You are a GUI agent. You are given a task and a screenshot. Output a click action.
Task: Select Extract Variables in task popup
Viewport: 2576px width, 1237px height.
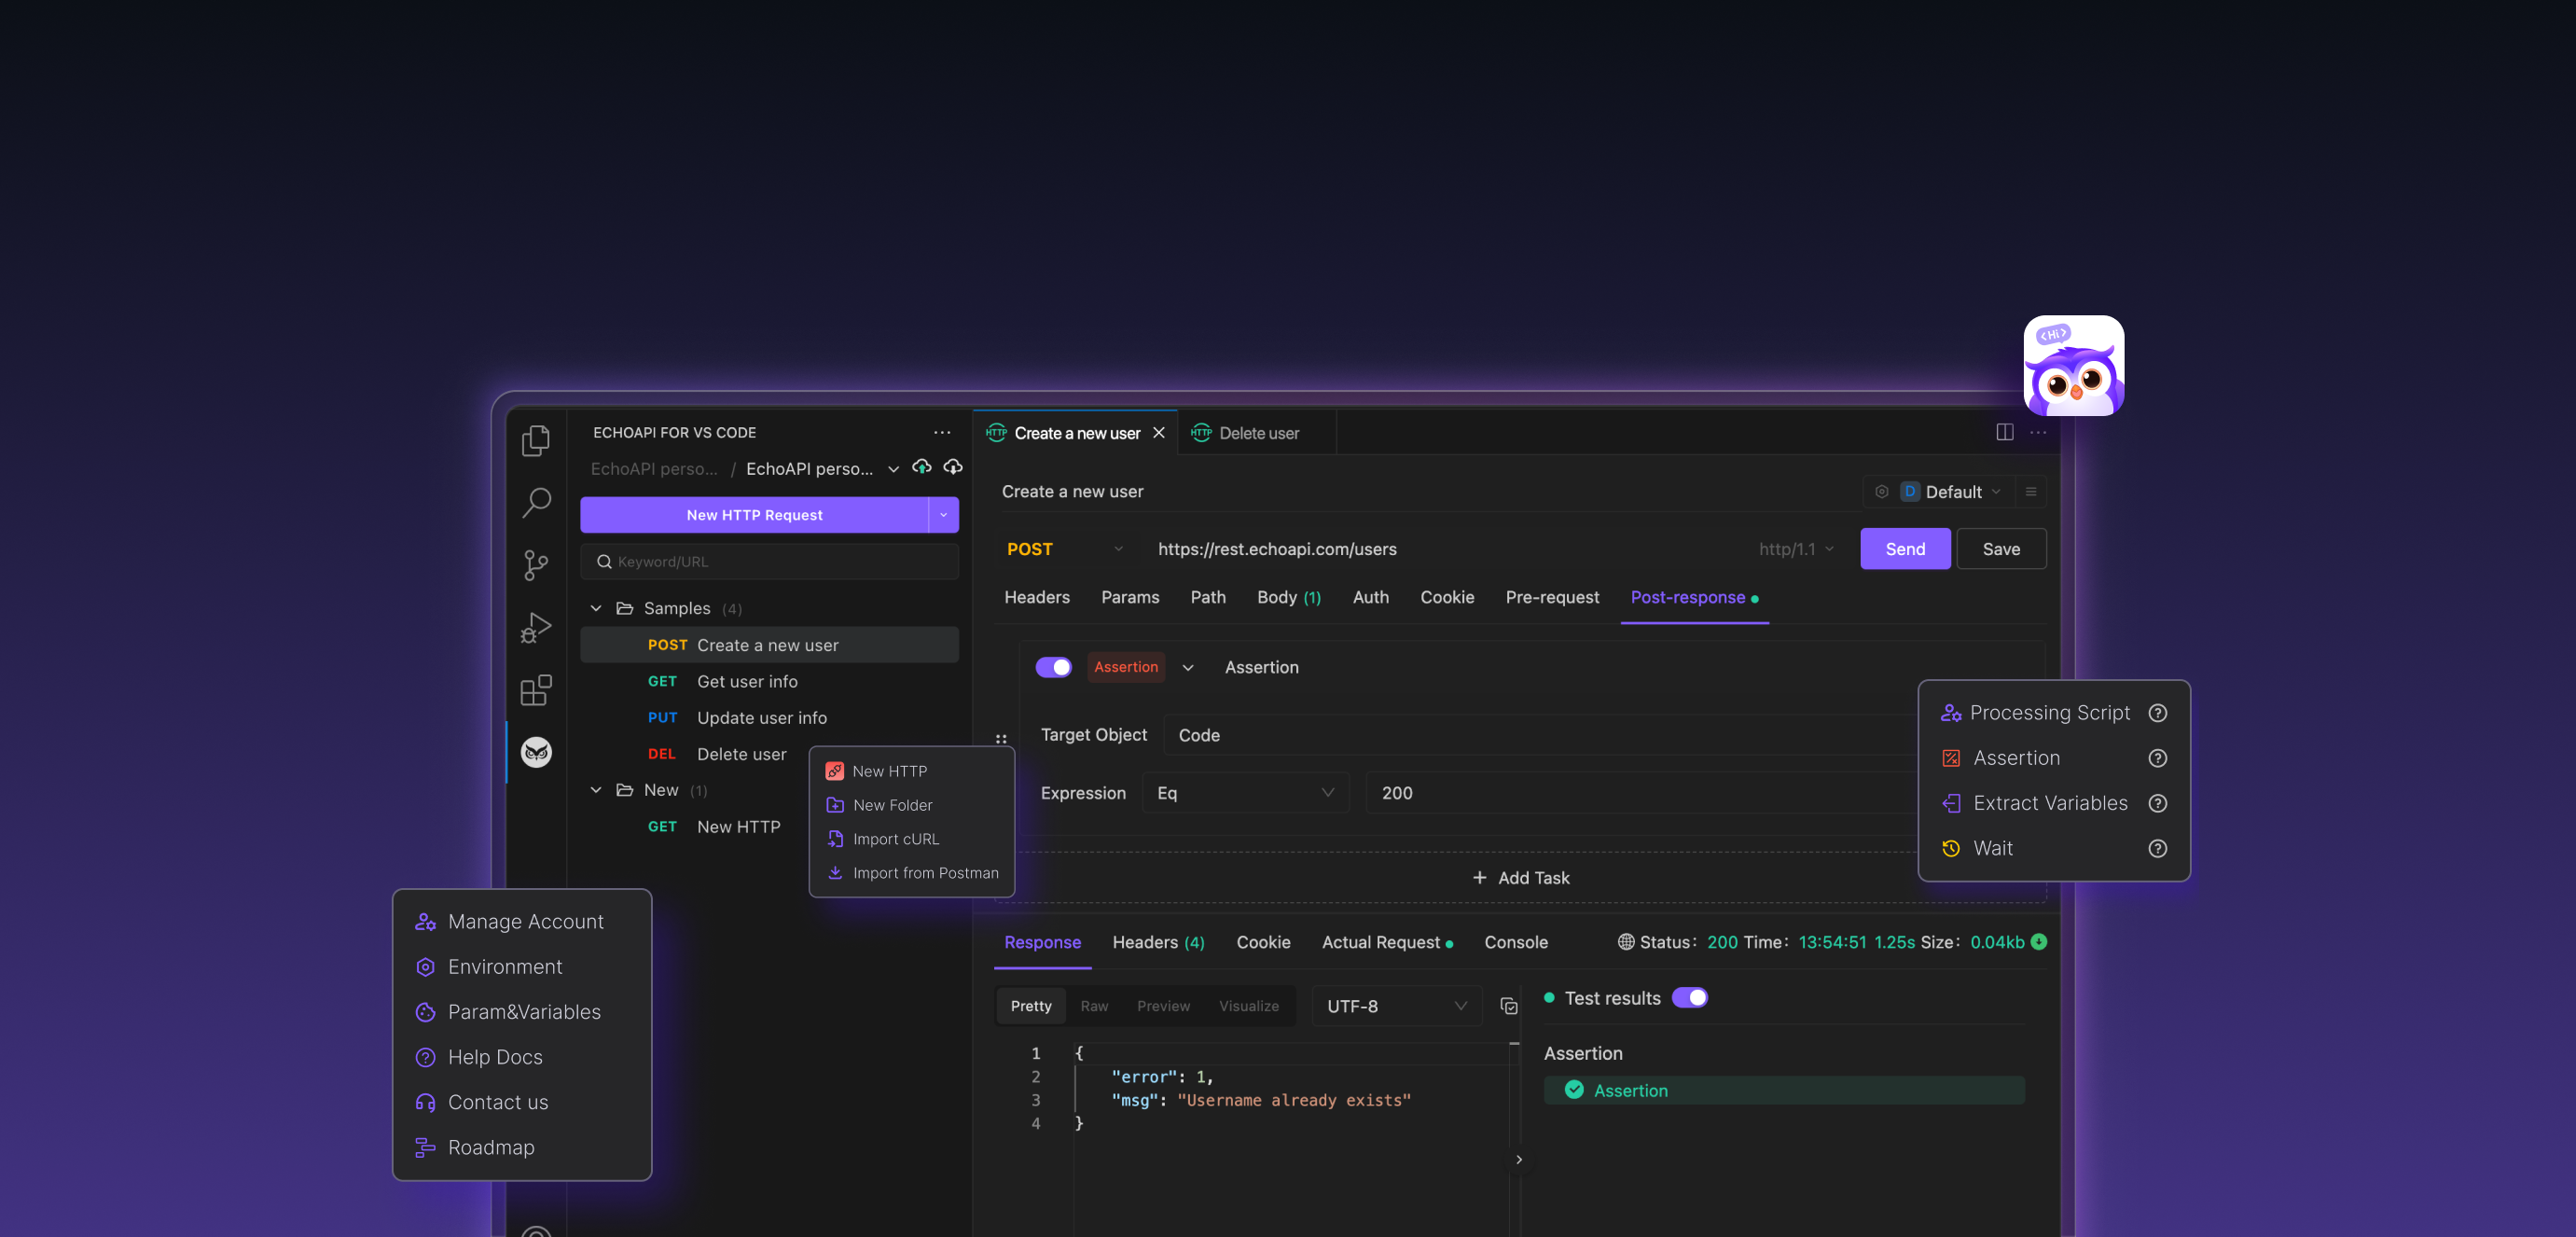point(2052,803)
